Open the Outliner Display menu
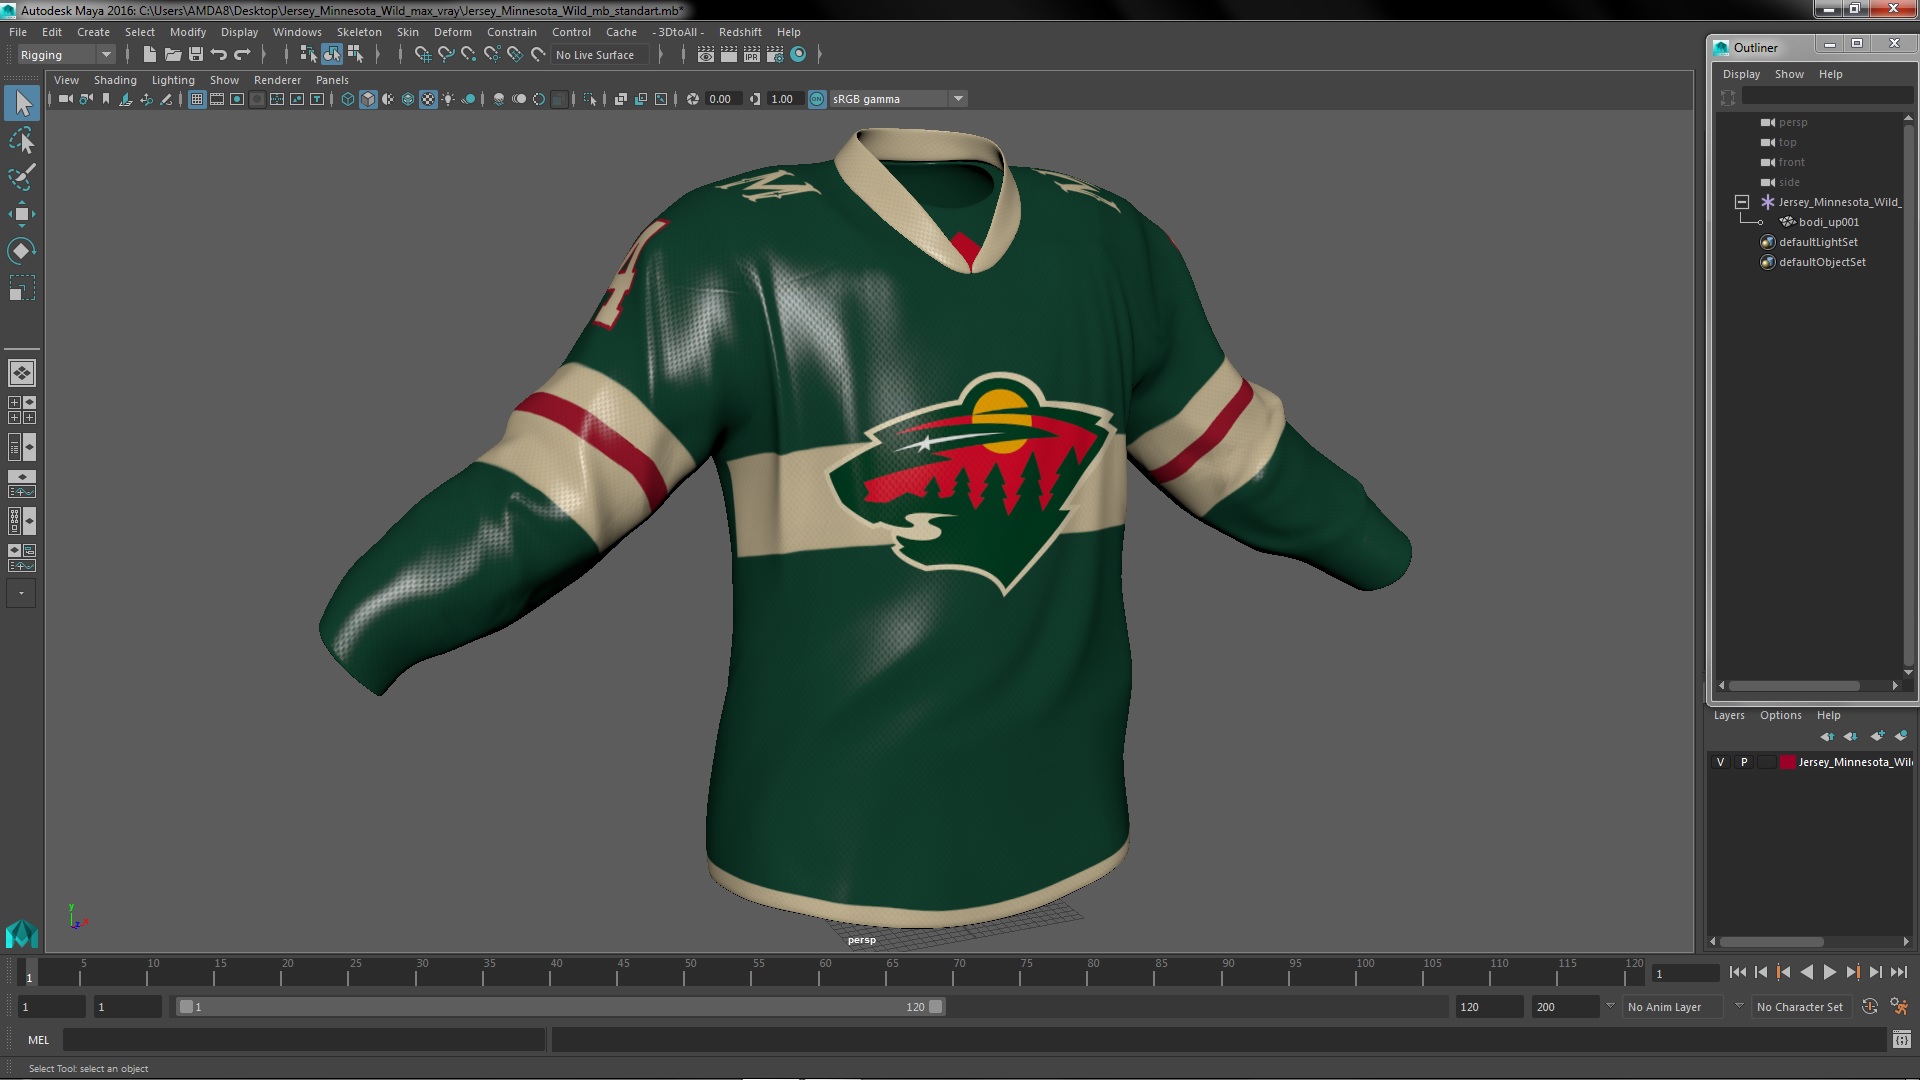The image size is (1920, 1080). tap(1741, 74)
